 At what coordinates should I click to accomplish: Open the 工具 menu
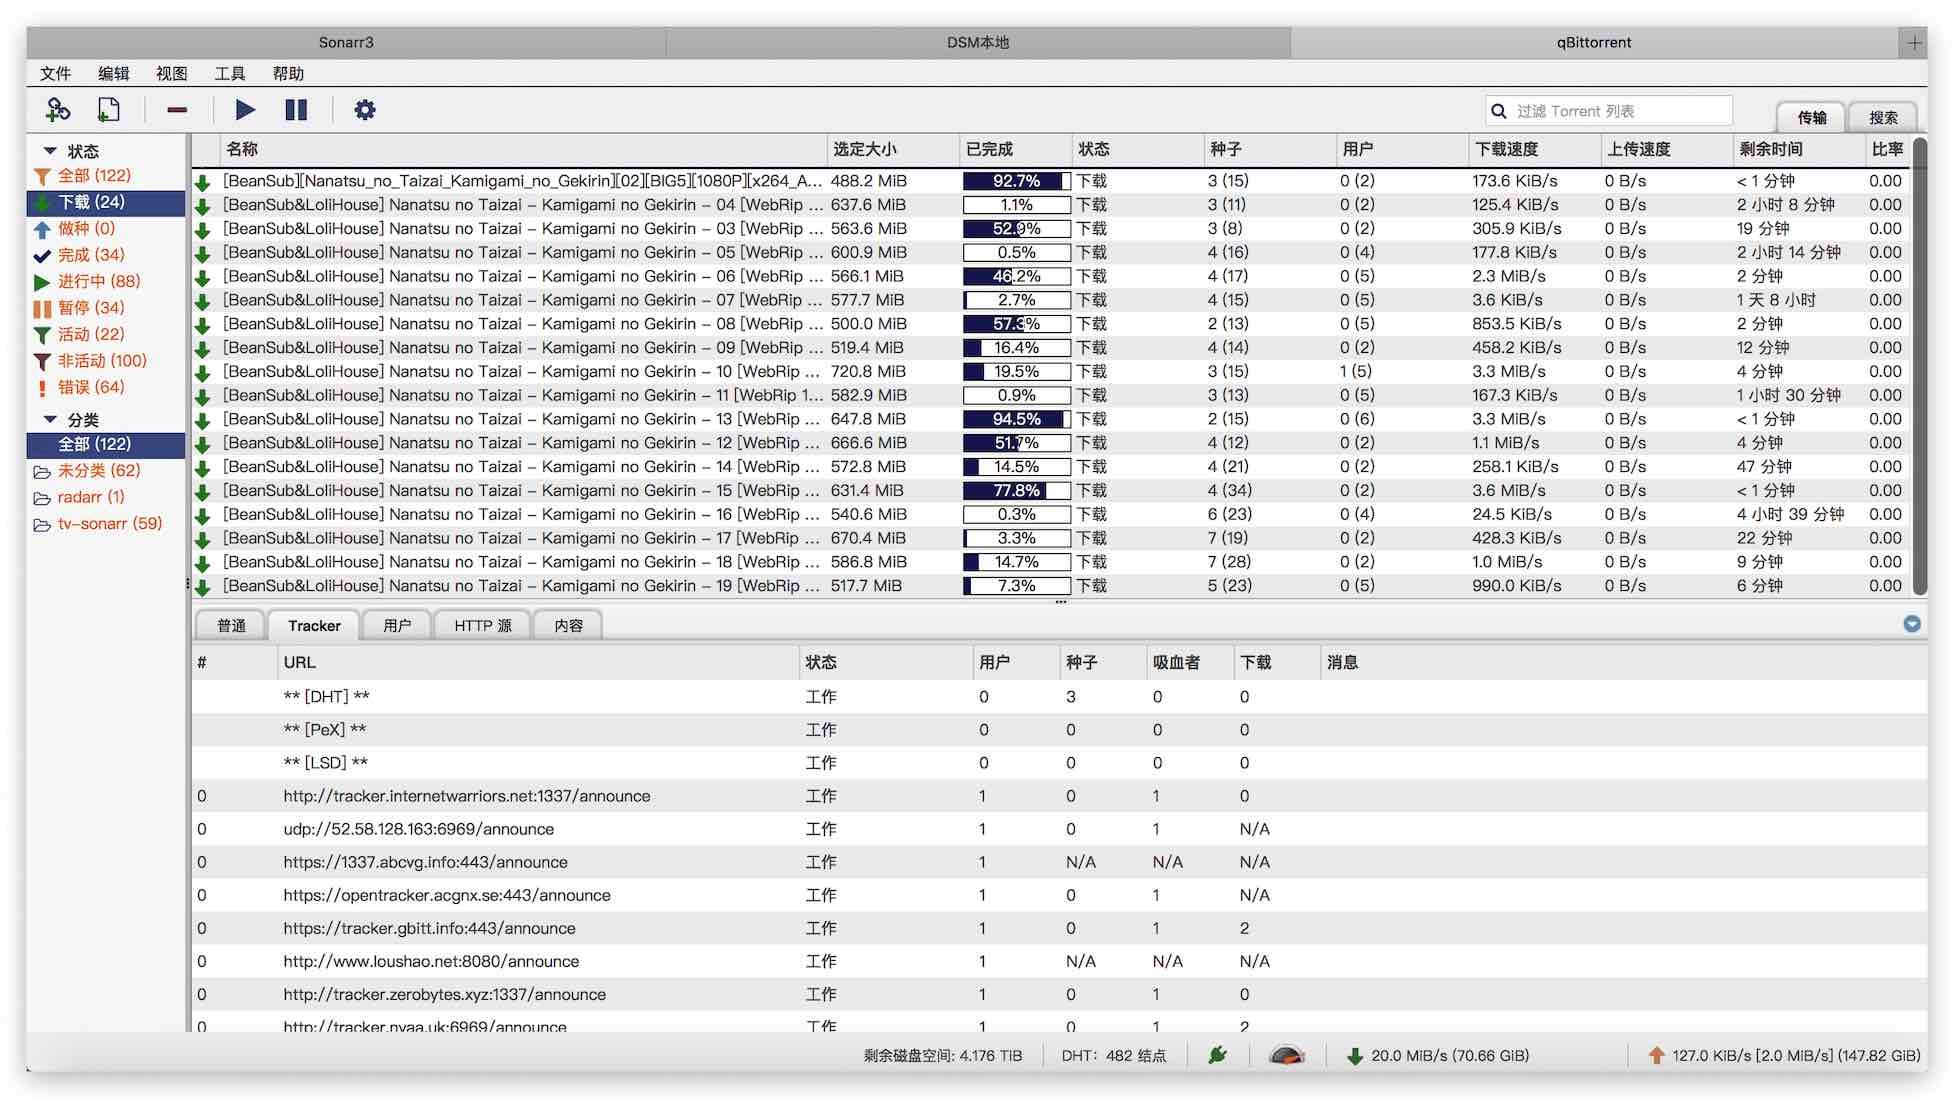tap(229, 73)
